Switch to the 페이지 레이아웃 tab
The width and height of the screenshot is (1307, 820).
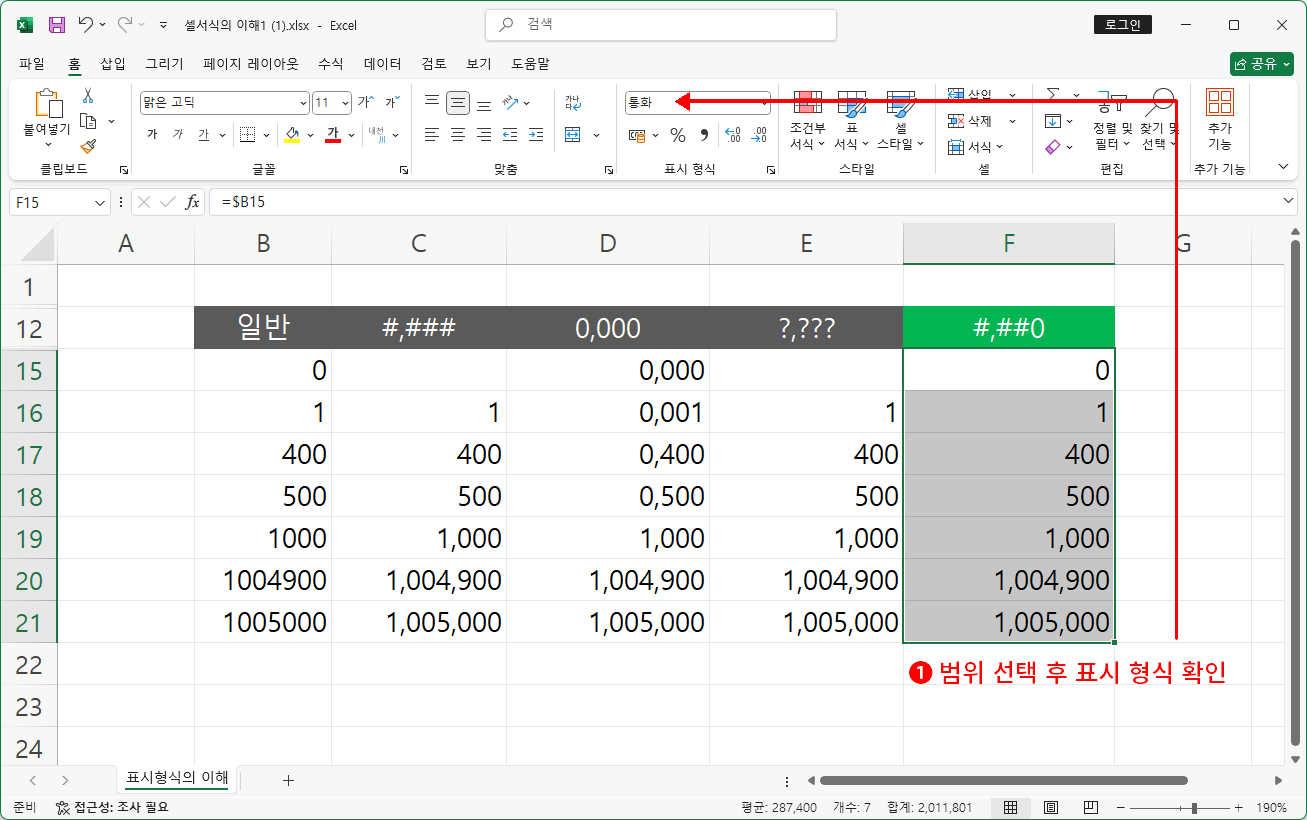(251, 64)
